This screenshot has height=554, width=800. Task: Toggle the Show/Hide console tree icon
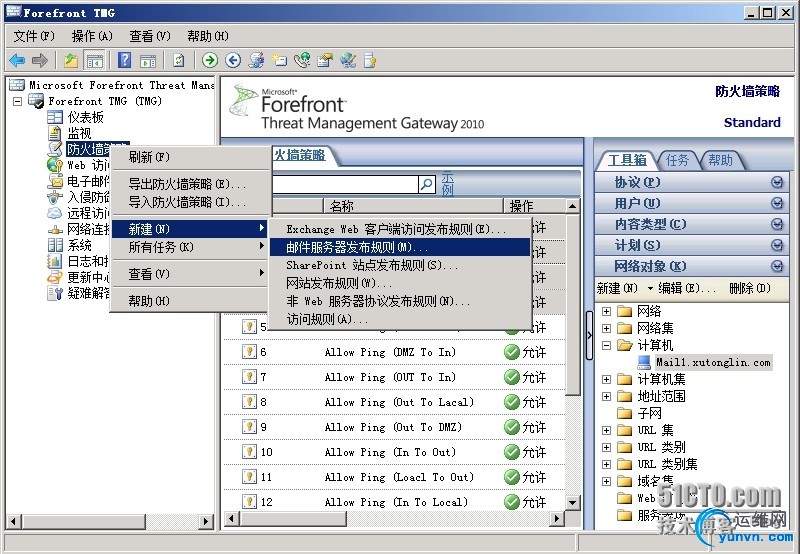pos(94,61)
